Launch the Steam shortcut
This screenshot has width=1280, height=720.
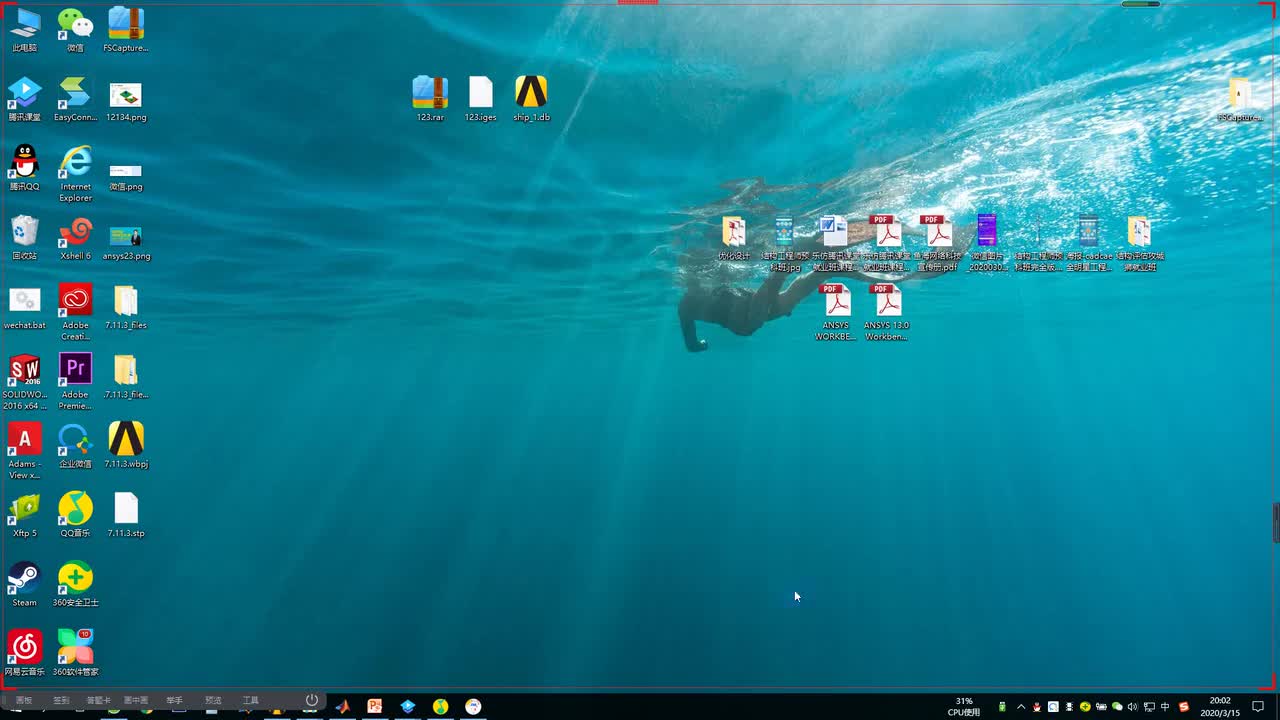coord(25,584)
